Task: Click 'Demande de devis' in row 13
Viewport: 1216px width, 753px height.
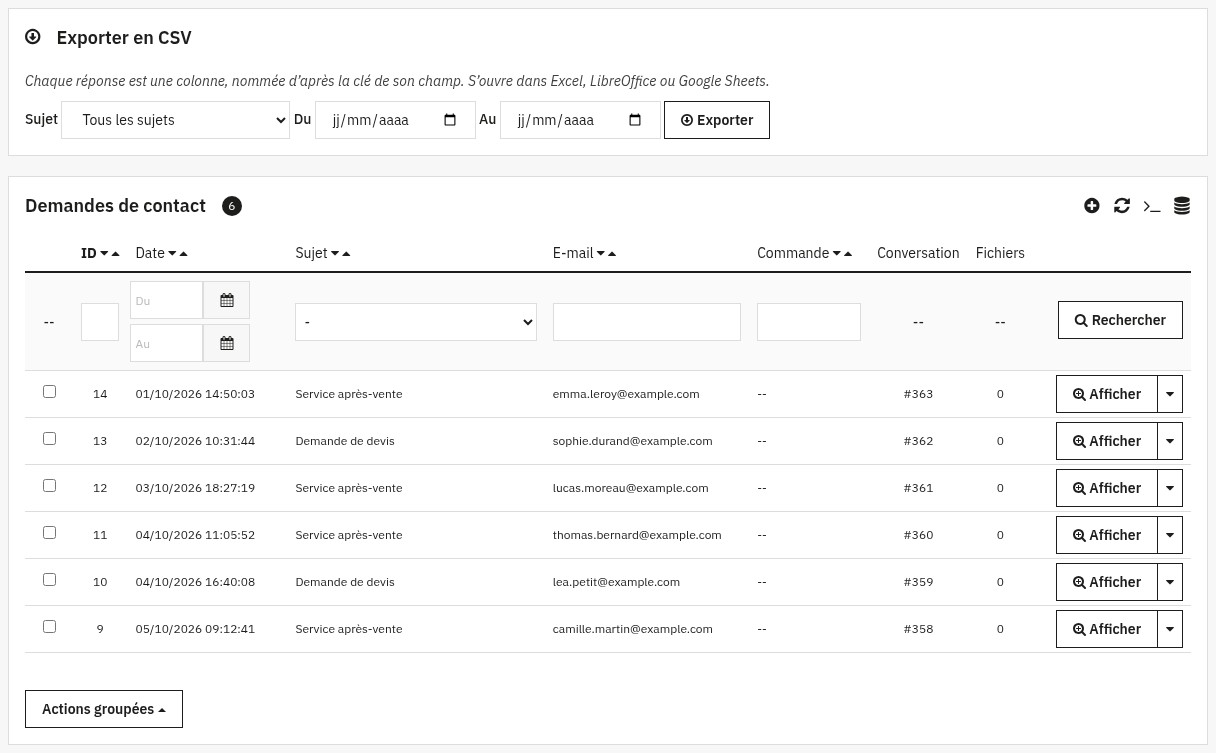Action: click(345, 441)
